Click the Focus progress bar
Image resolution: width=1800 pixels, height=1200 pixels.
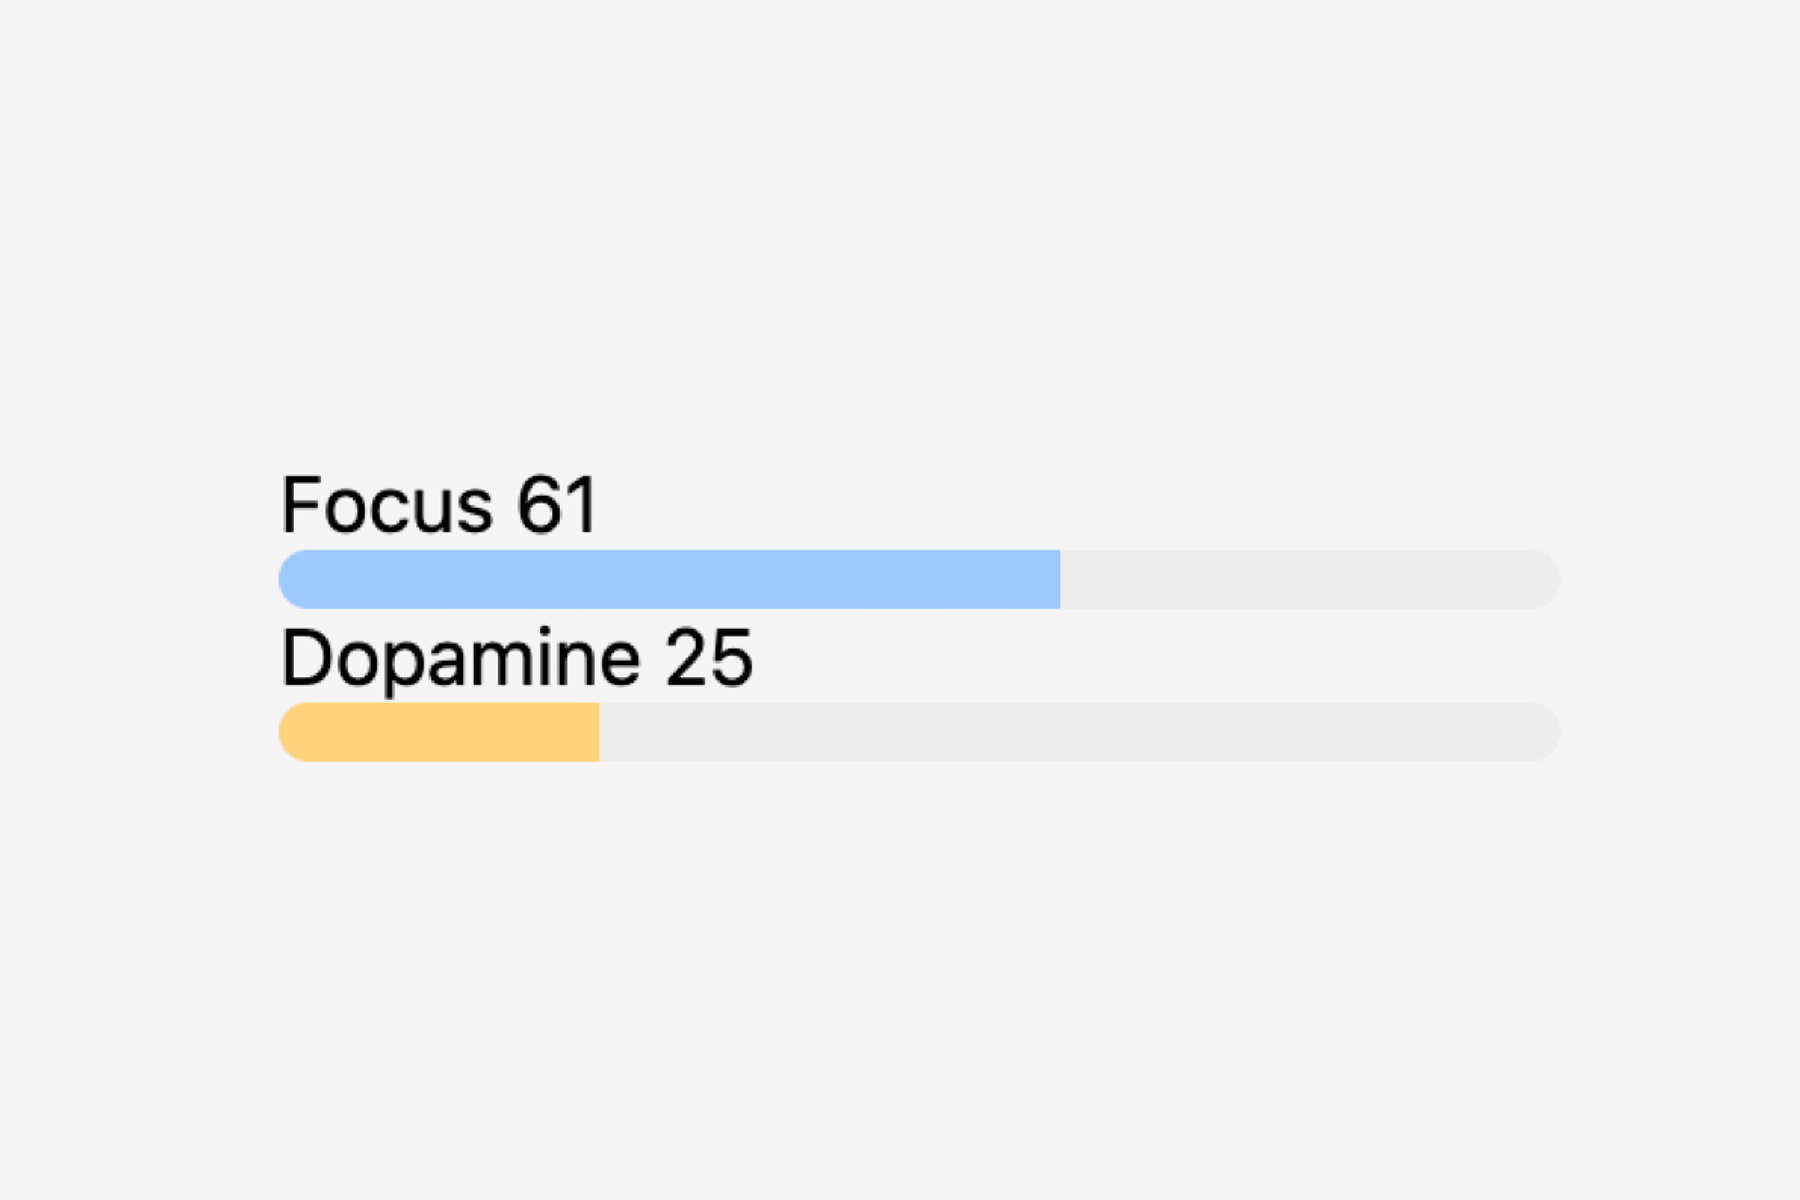pos(919,579)
